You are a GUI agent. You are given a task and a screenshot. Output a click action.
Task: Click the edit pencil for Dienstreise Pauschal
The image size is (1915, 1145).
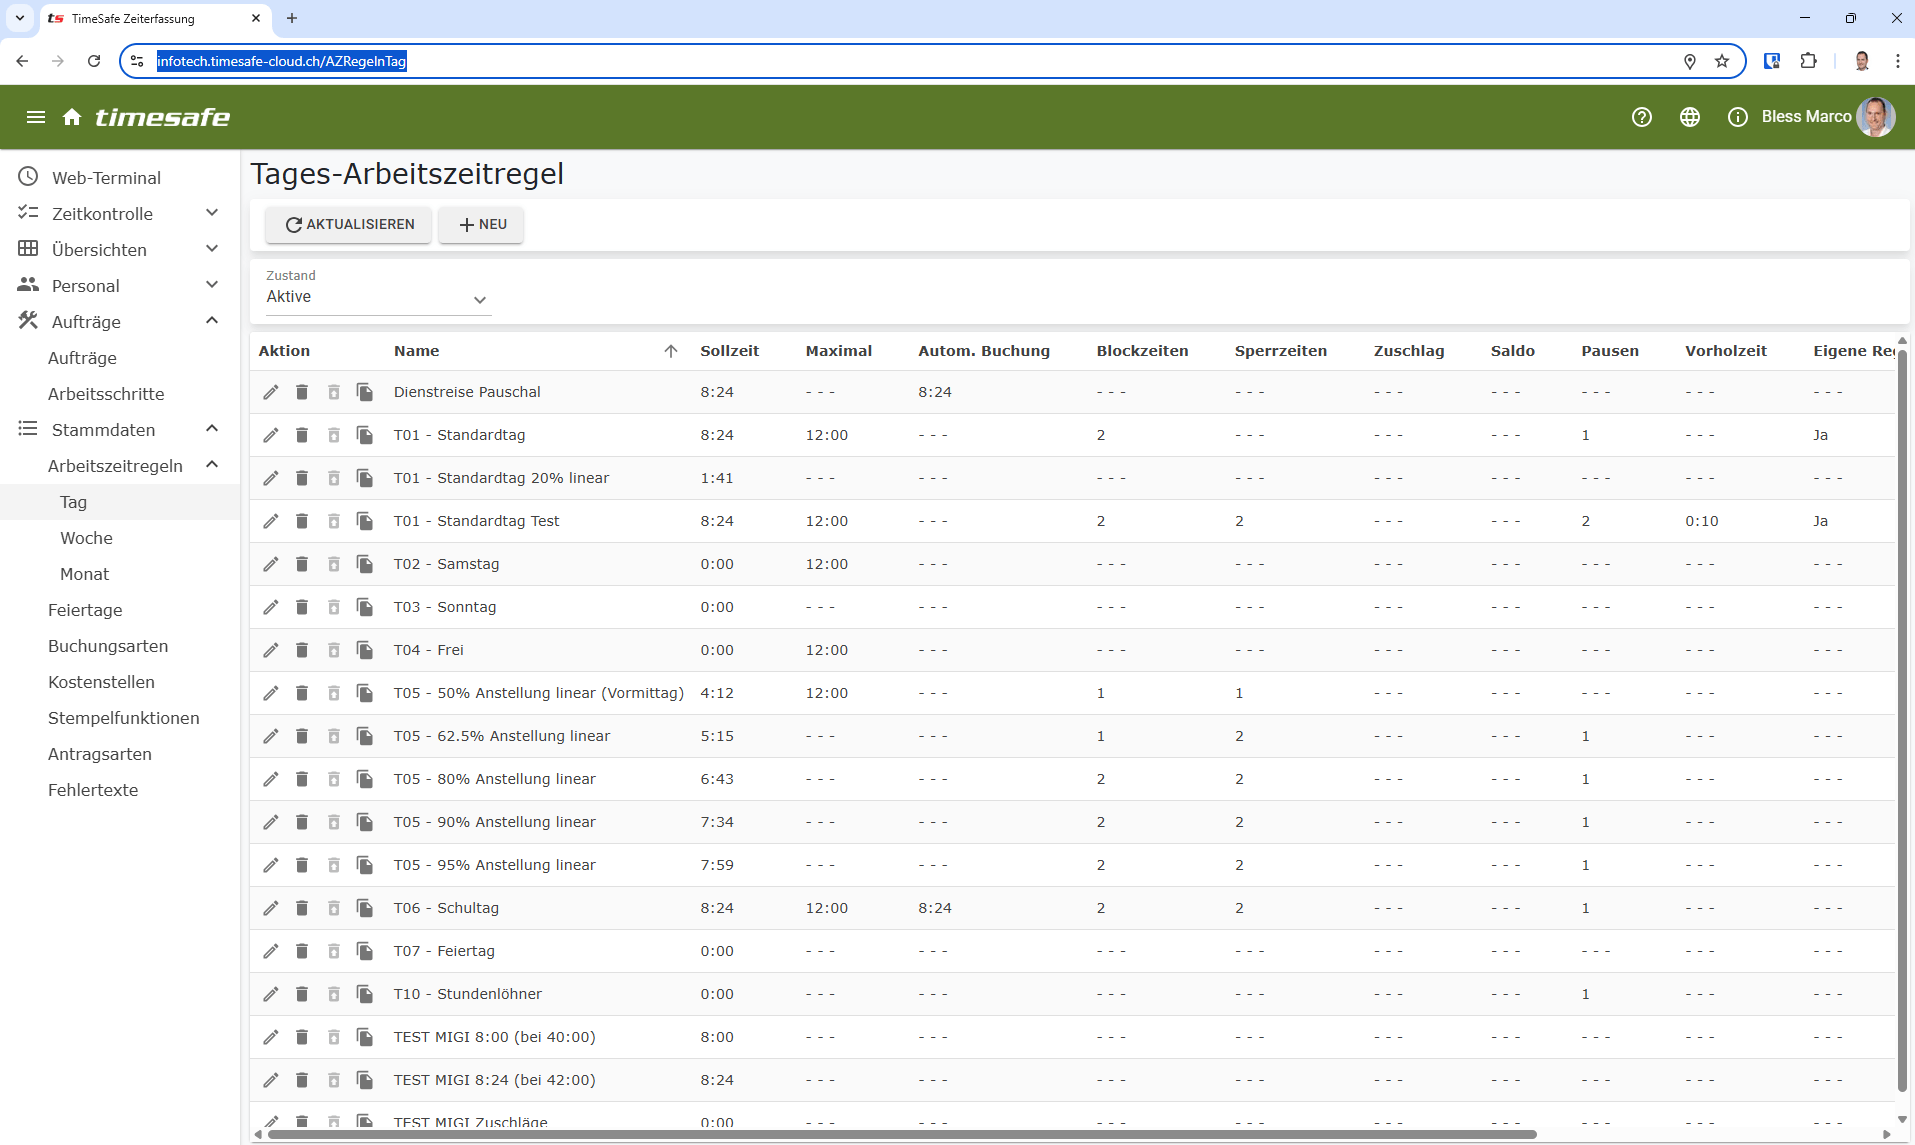[271, 392]
